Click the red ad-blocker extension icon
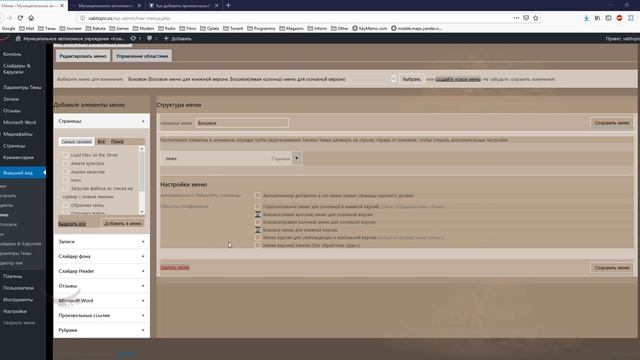The image size is (640, 360). (x=619, y=18)
